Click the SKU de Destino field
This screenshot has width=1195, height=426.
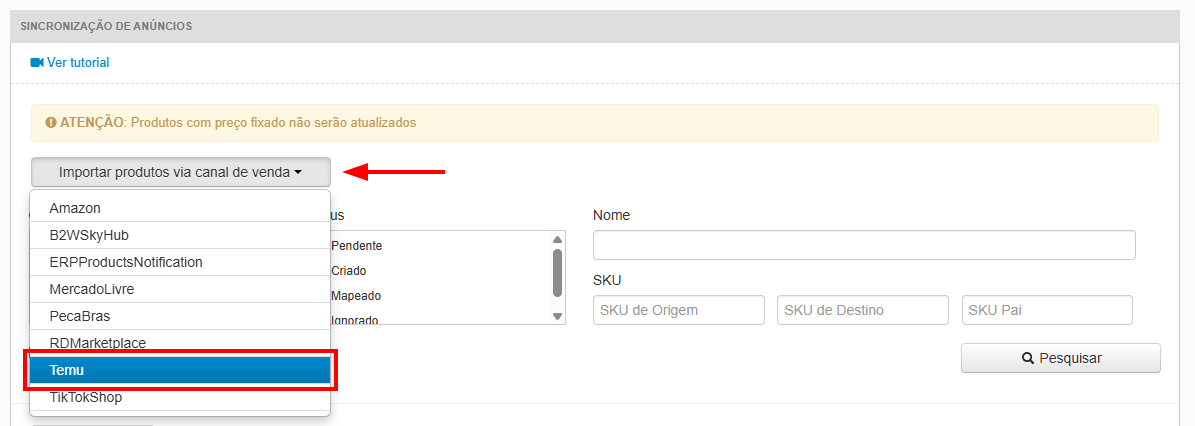(x=862, y=310)
